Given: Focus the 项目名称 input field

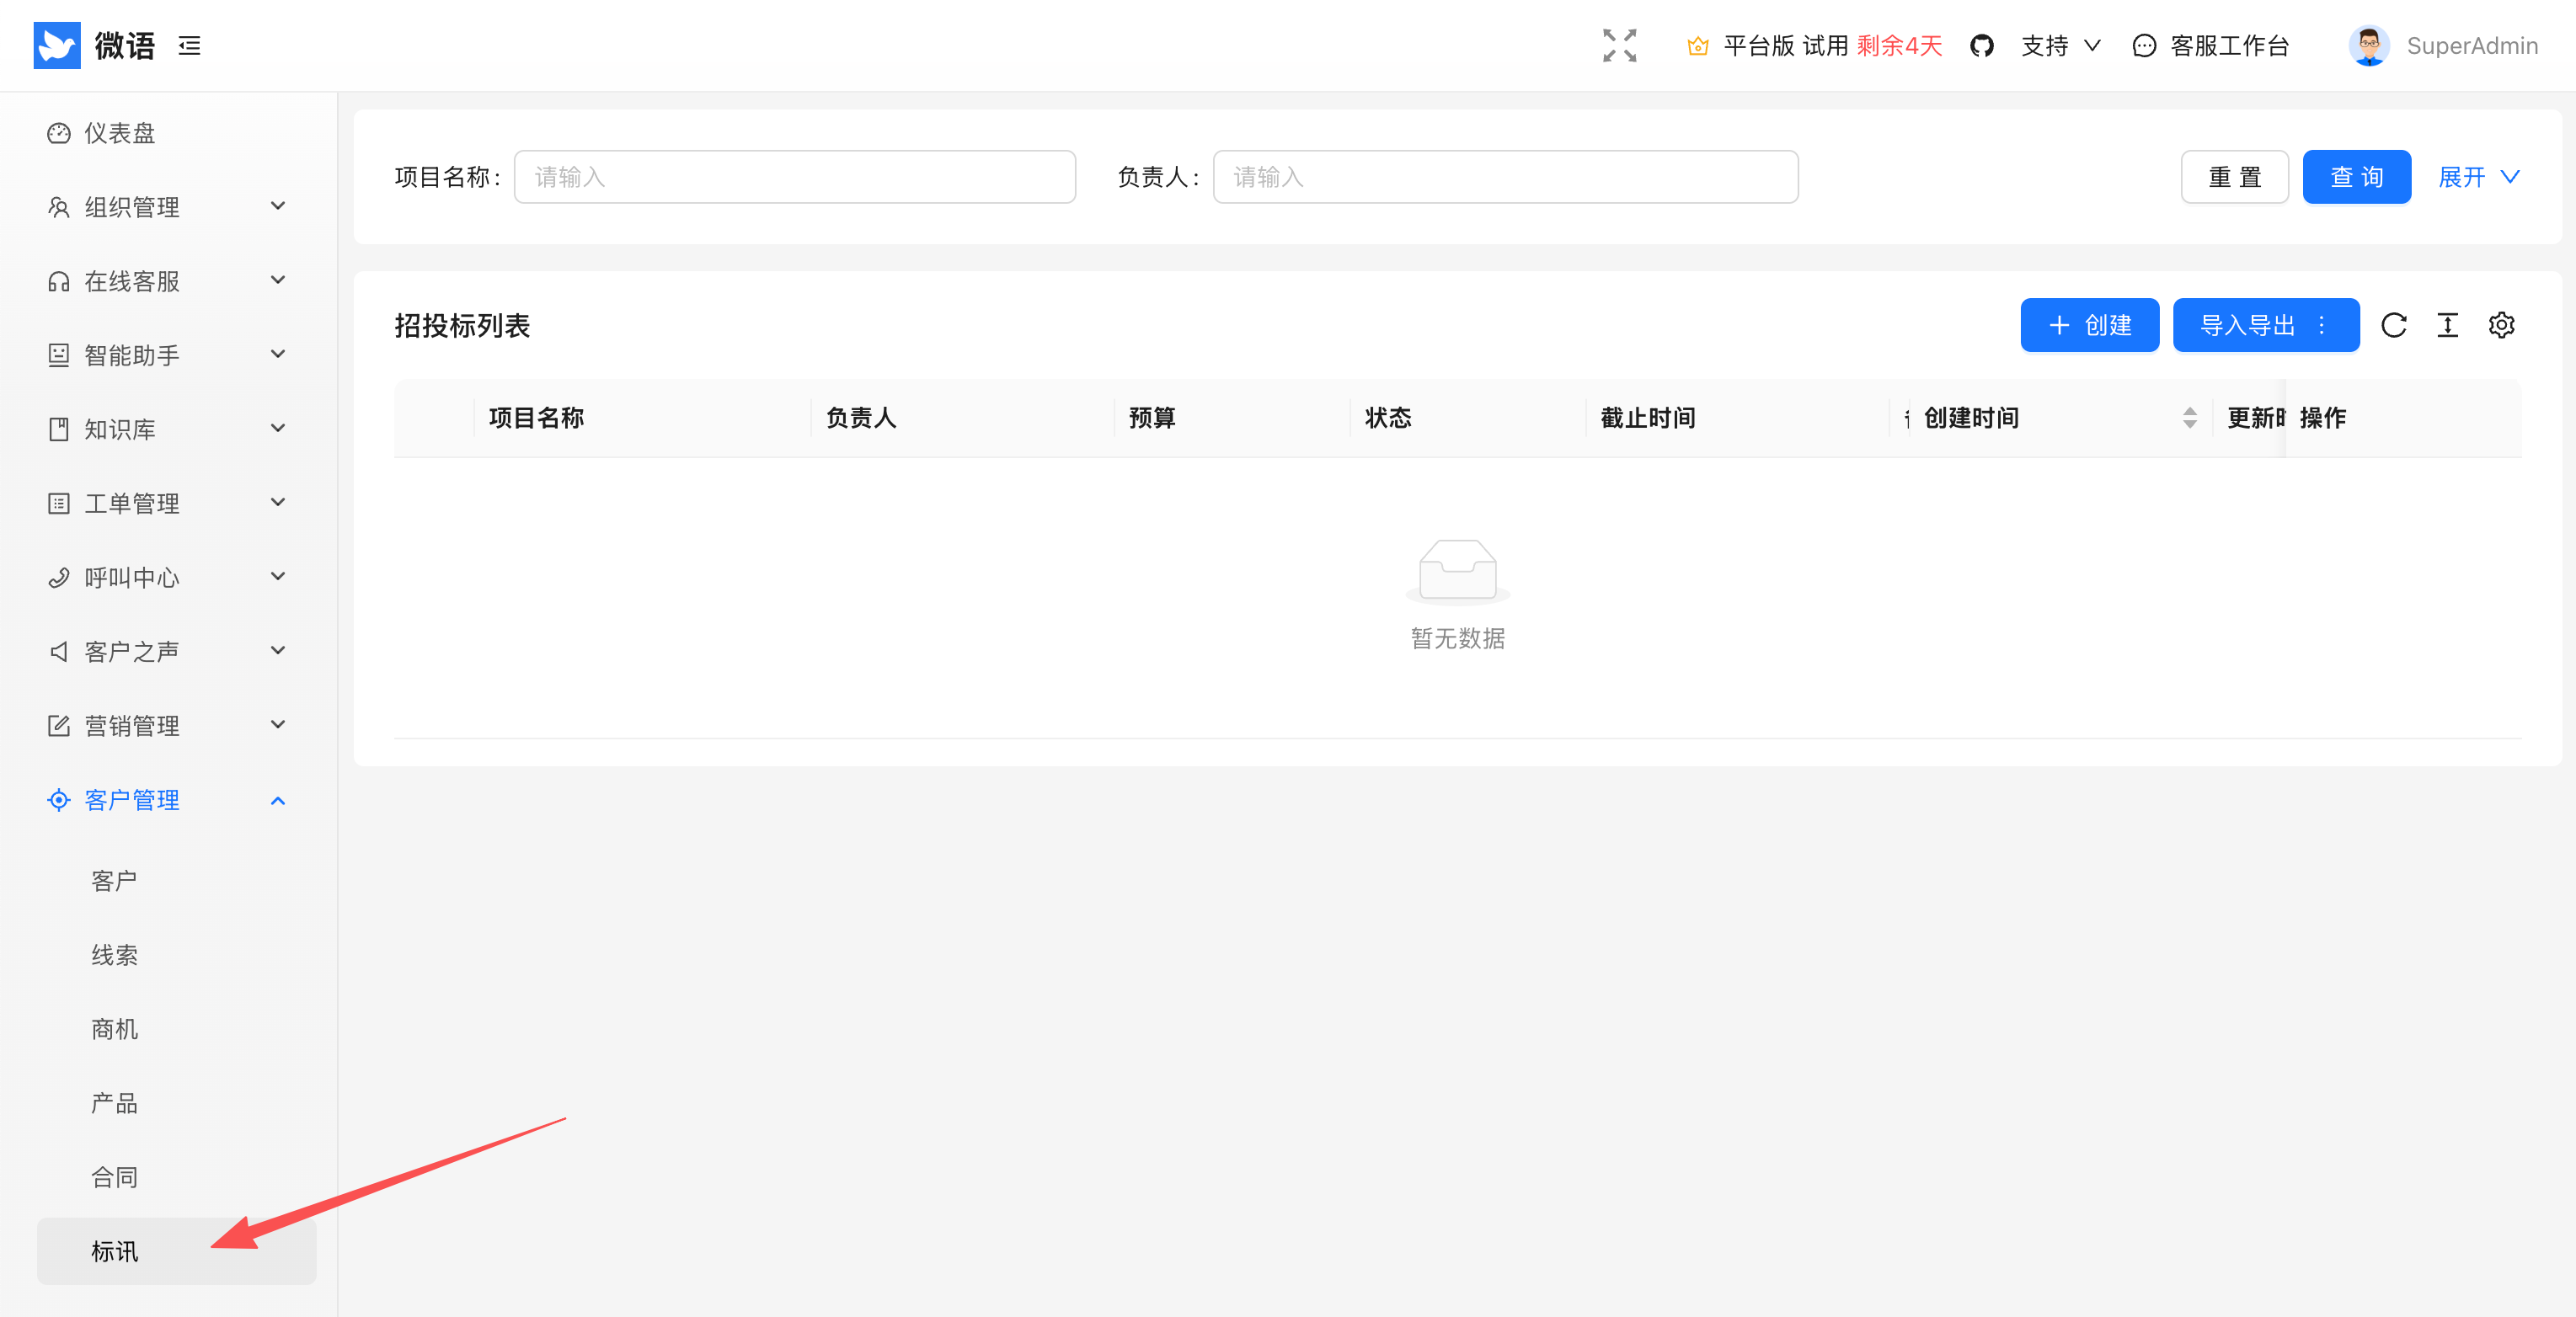Looking at the screenshot, I should point(795,177).
